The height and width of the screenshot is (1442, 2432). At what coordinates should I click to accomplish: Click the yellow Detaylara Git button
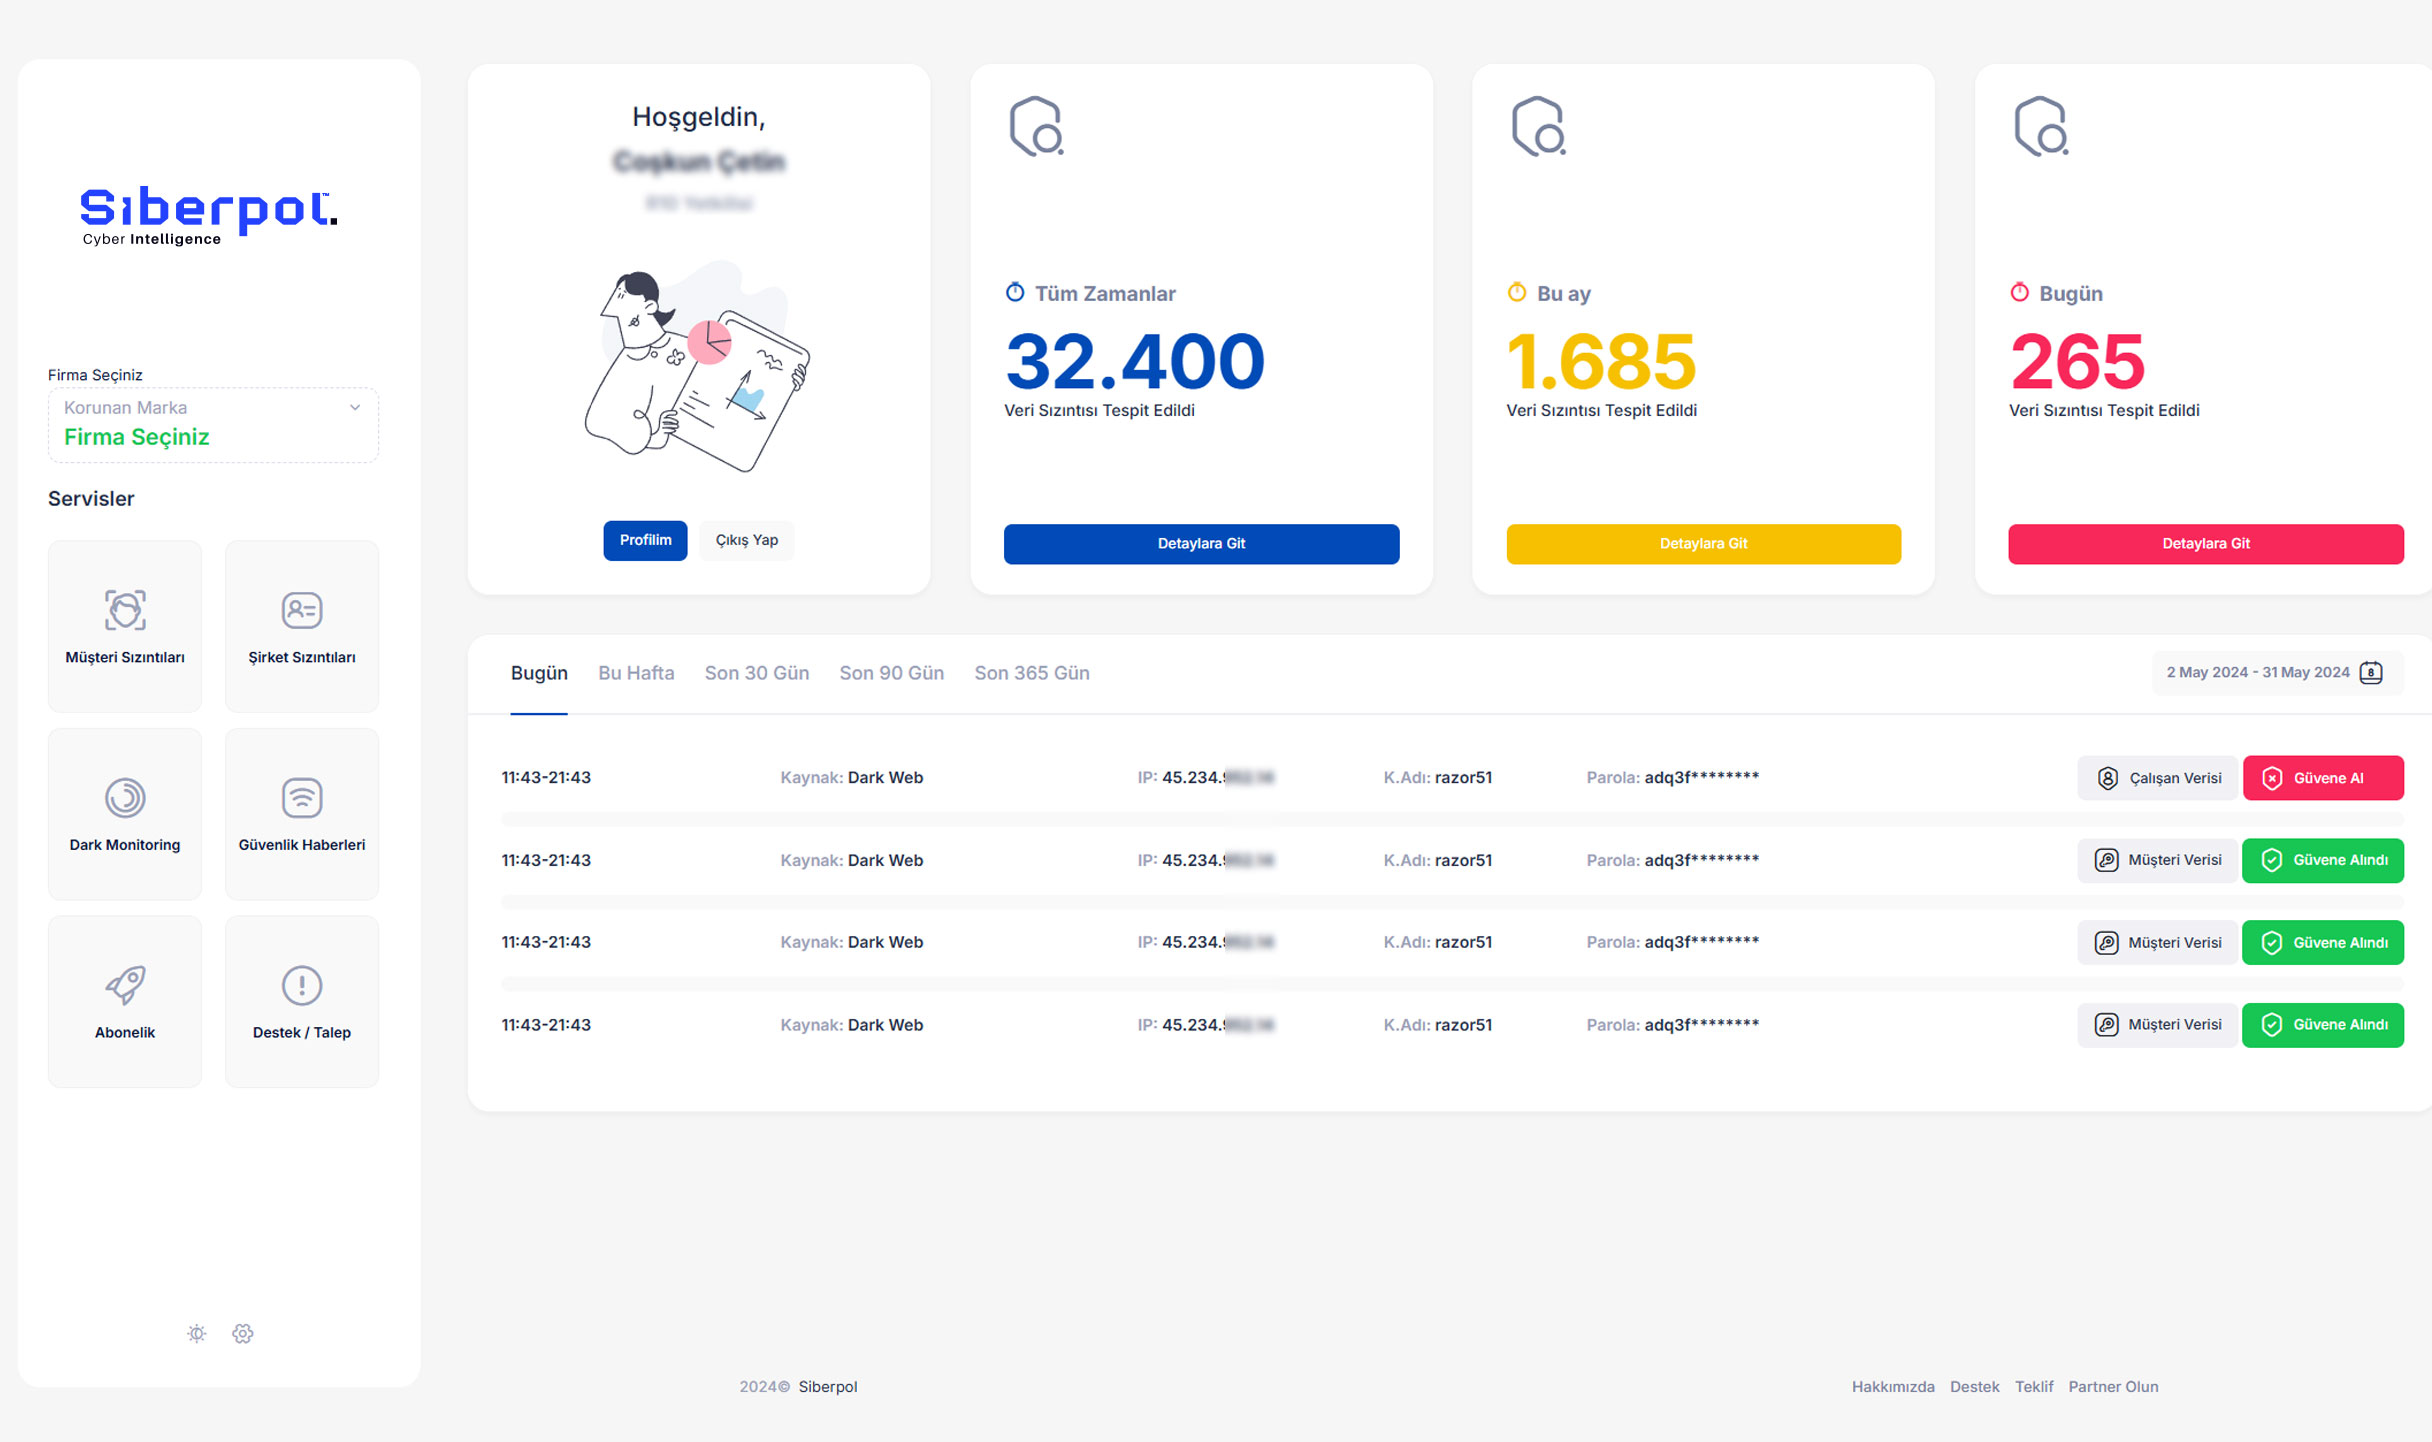[1703, 544]
